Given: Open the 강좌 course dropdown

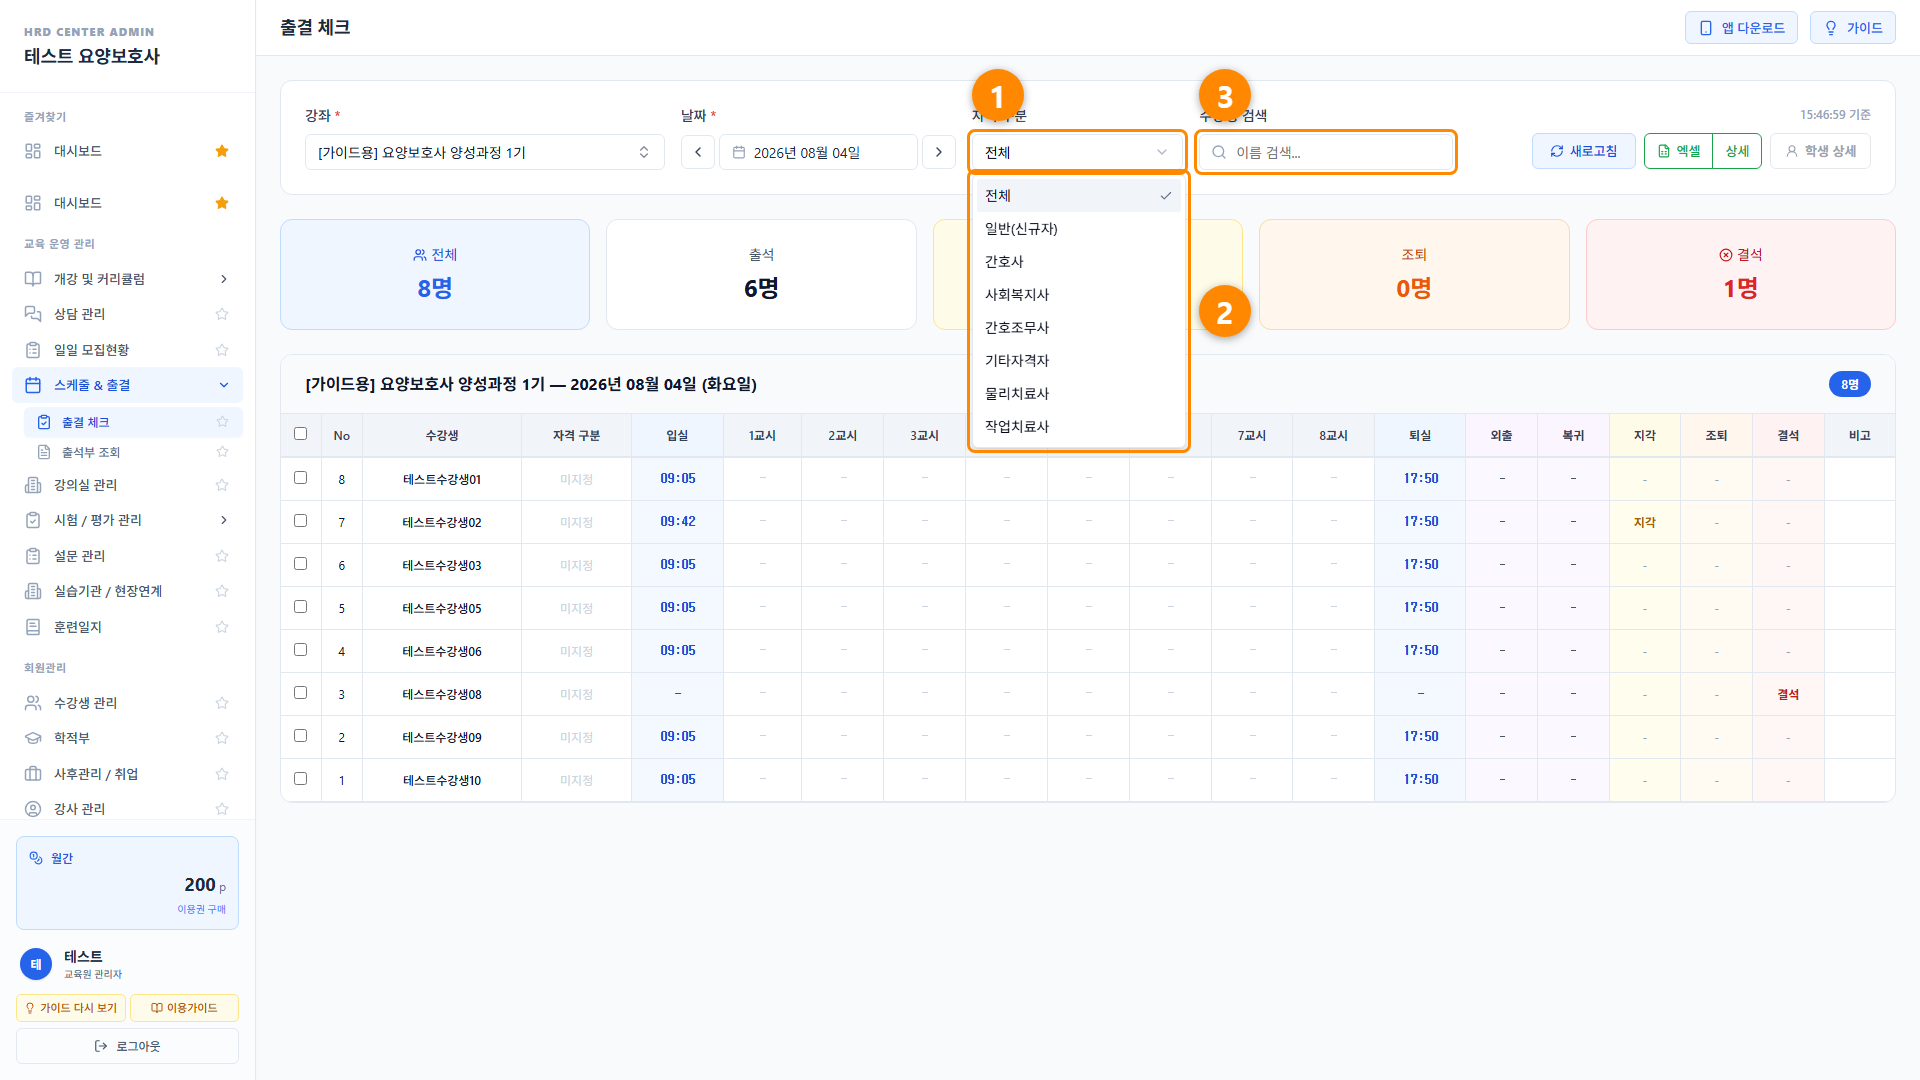Looking at the screenshot, I should click(x=484, y=152).
